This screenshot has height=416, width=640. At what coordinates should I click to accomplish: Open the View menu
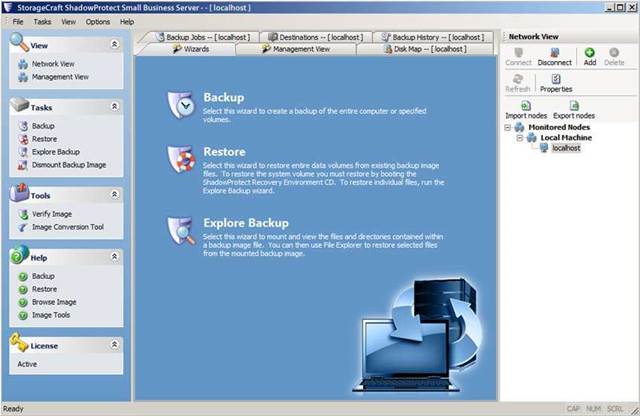click(x=69, y=22)
